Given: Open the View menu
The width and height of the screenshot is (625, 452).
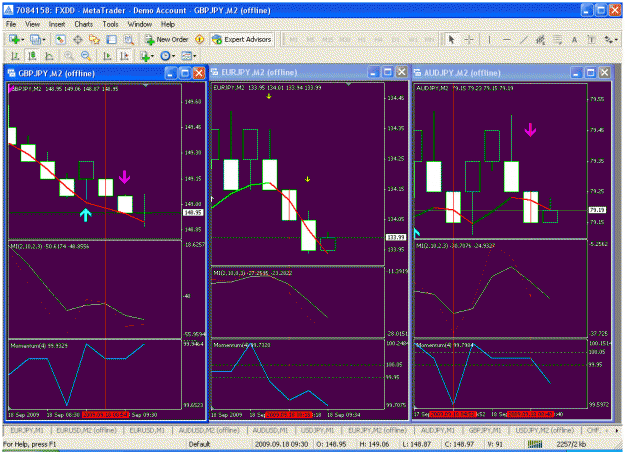Looking at the screenshot, I should pos(32,24).
